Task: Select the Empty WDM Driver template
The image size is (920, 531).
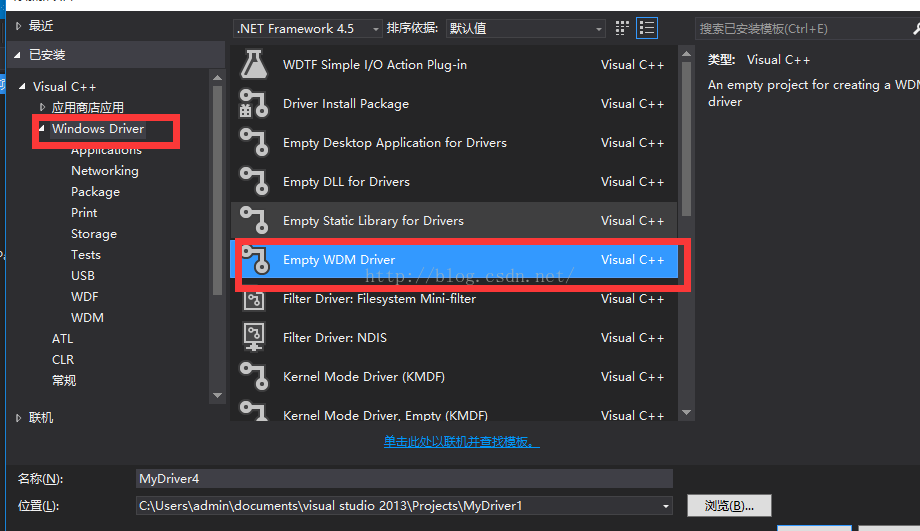Action: (454, 260)
